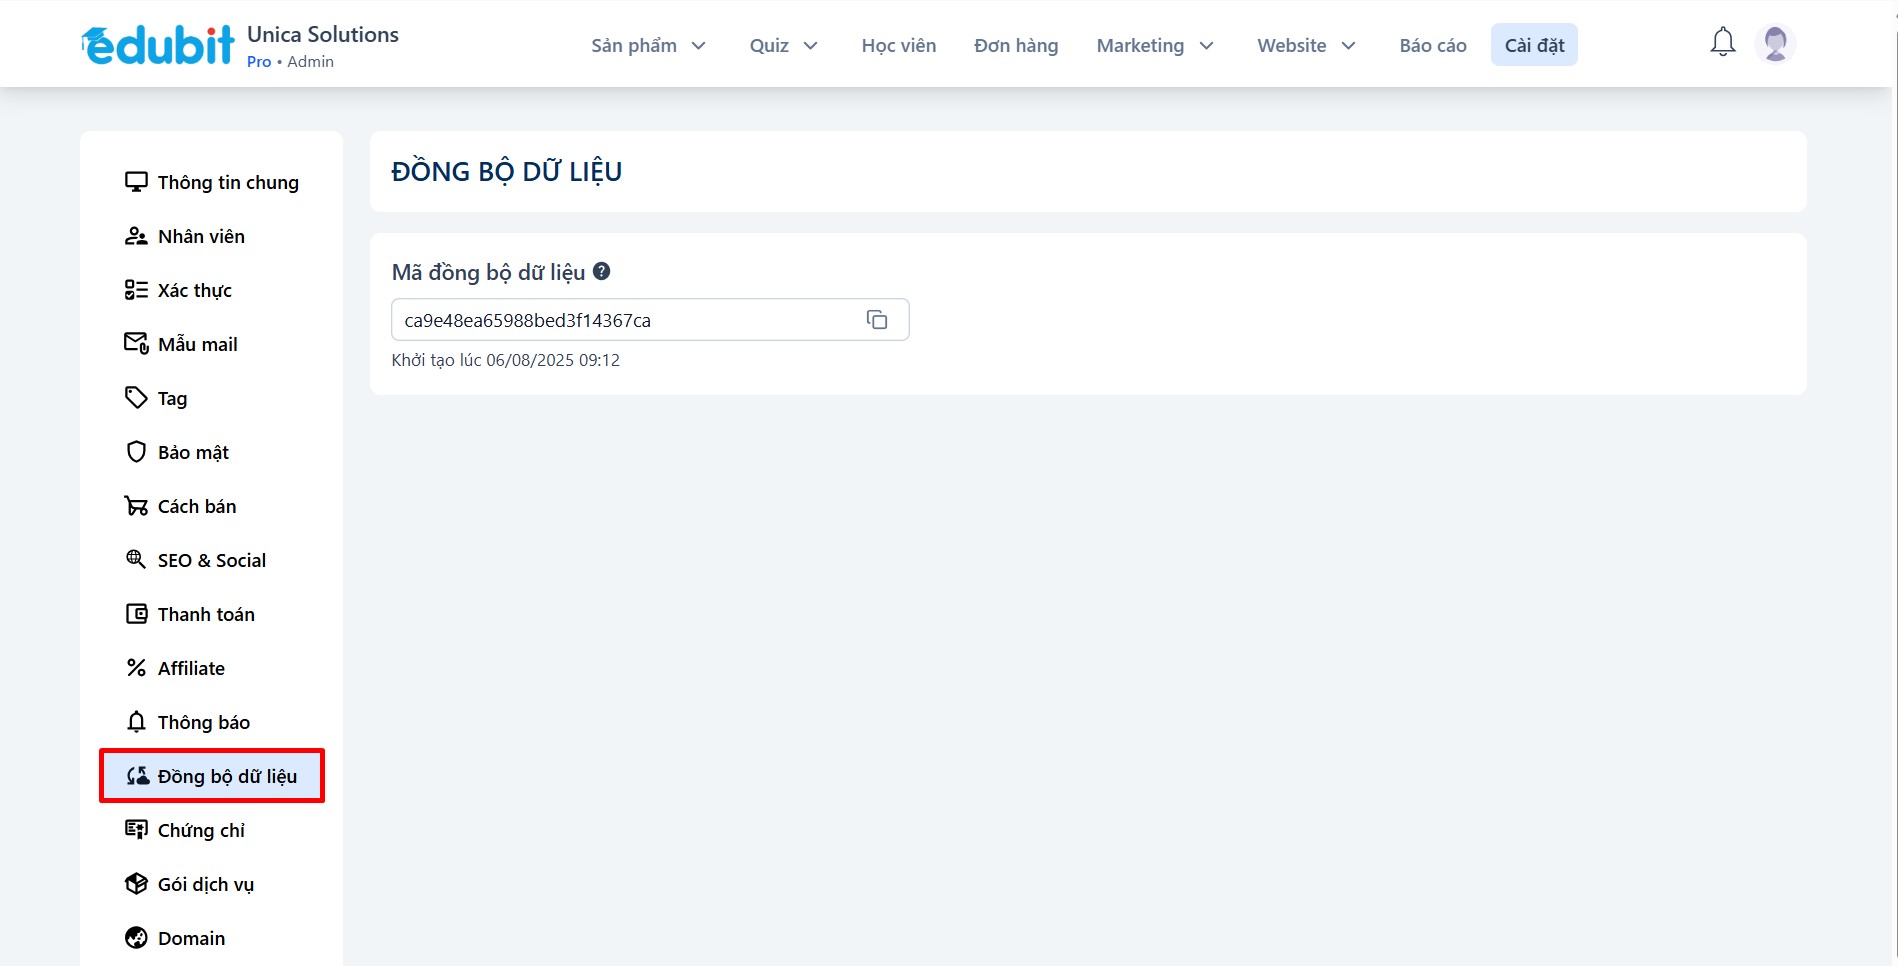This screenshot has height=966, width=1898.
Task: Click the Thông báo bell icon in sidebar
Action: [136, 722]
